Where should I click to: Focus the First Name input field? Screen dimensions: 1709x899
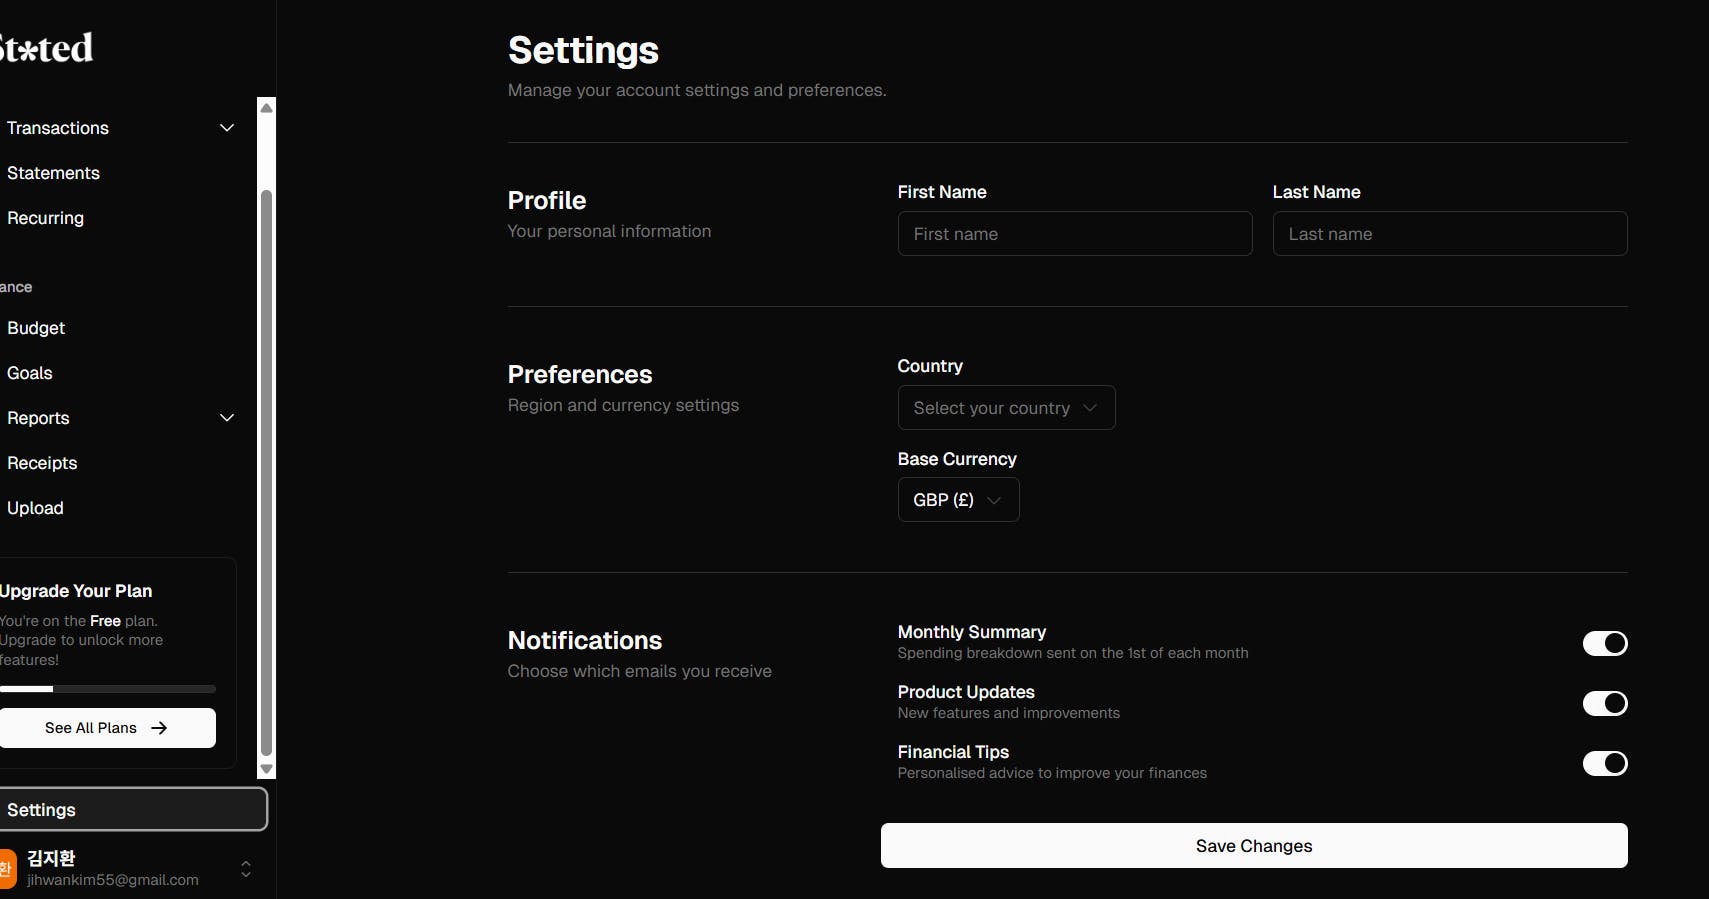pyautogui.click(x=1075, y=234)
